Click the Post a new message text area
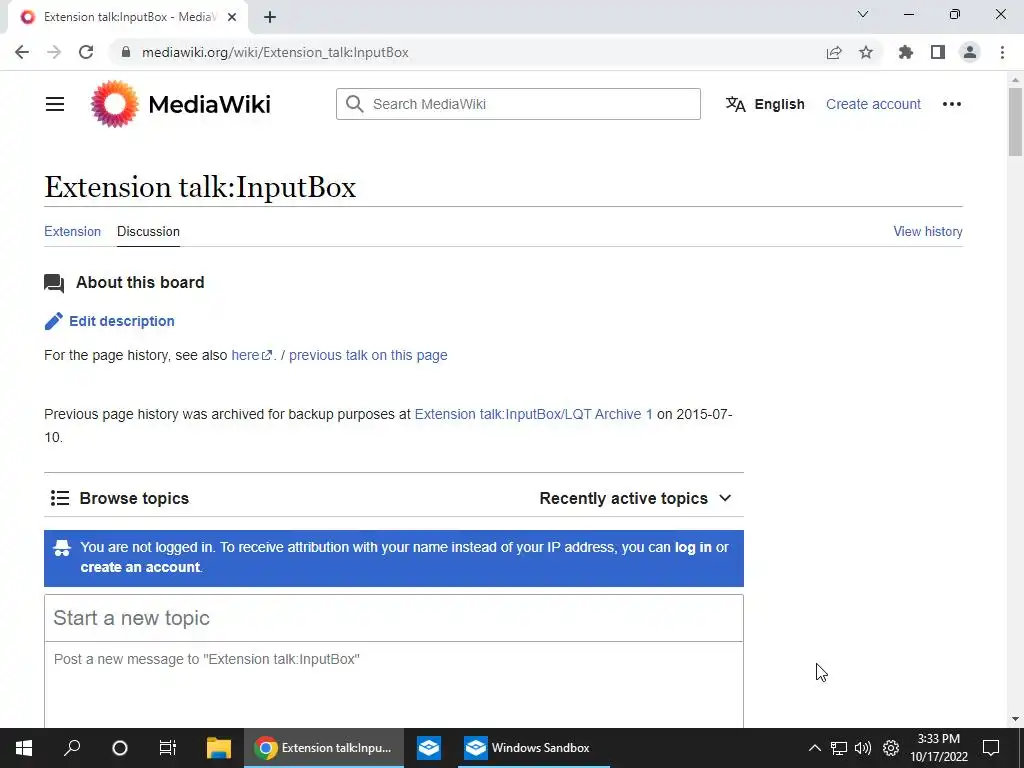1024x768 pixels. (x=394, y=684)
